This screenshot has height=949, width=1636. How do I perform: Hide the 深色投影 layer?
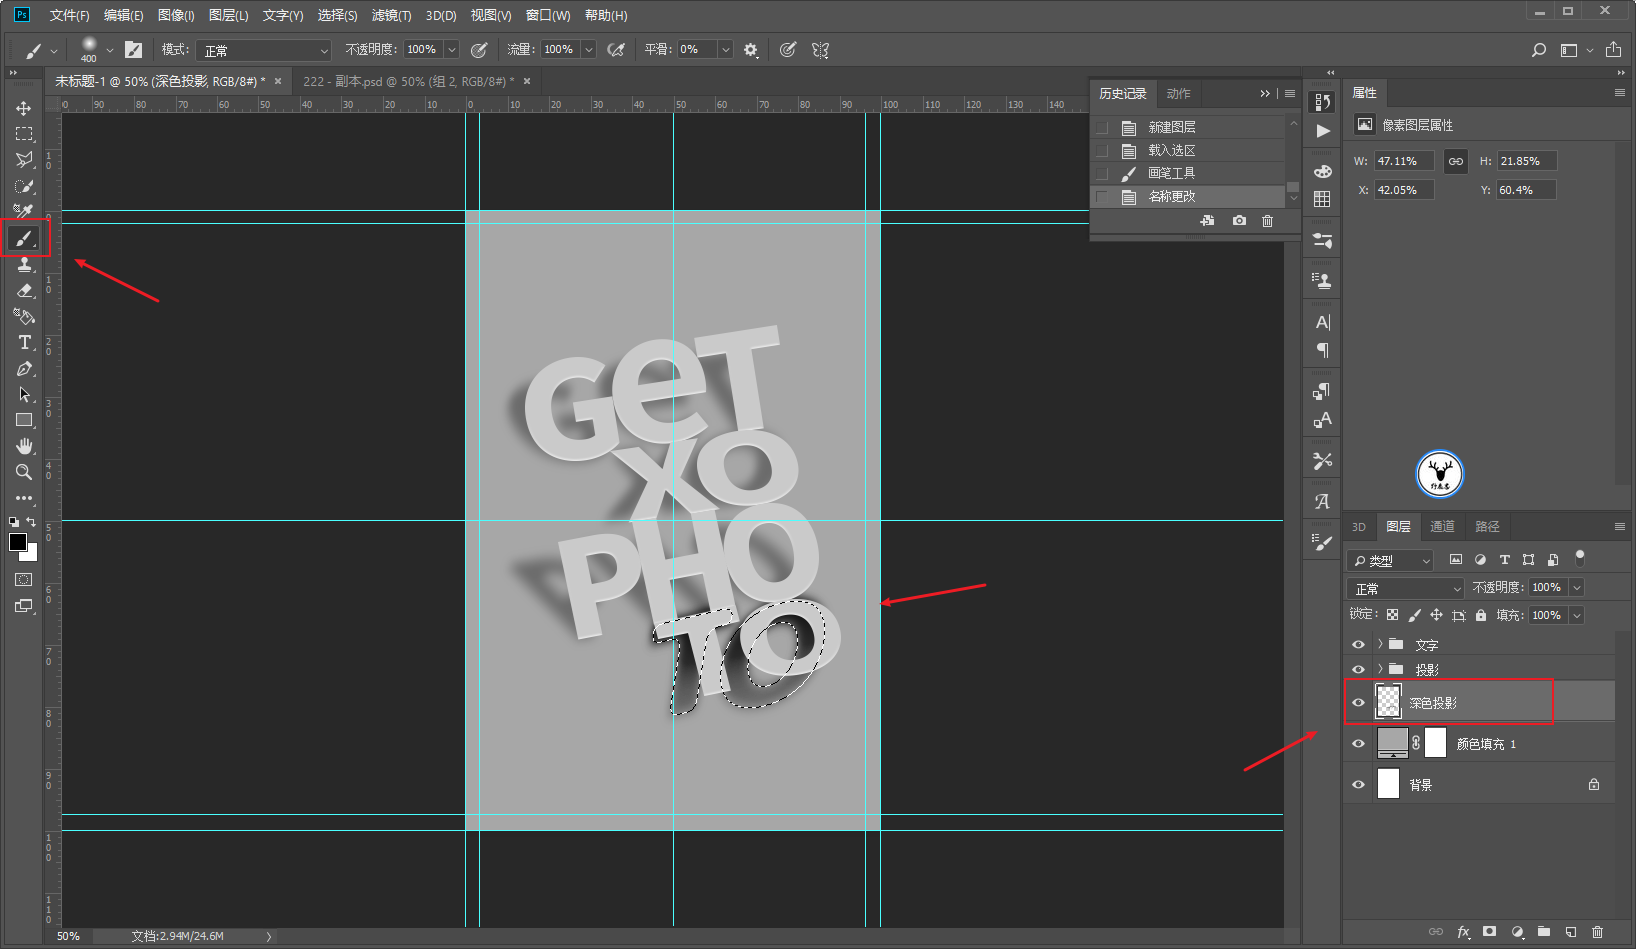[1358, 702]
